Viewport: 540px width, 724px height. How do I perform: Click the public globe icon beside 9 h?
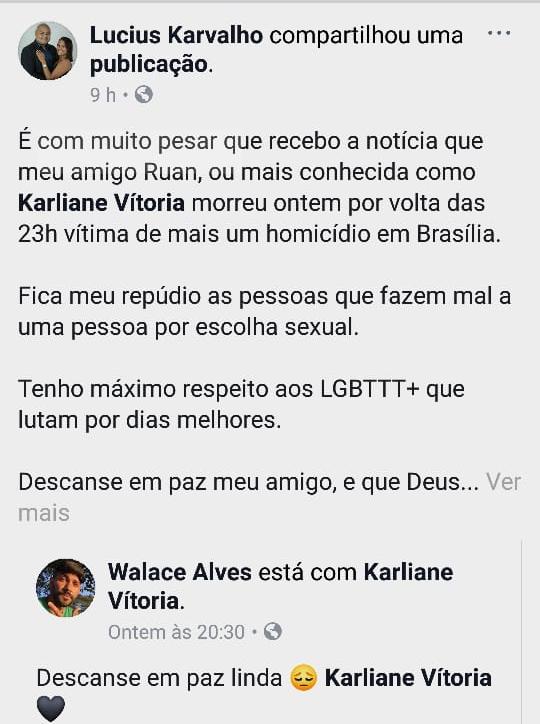tap(144, 95)
